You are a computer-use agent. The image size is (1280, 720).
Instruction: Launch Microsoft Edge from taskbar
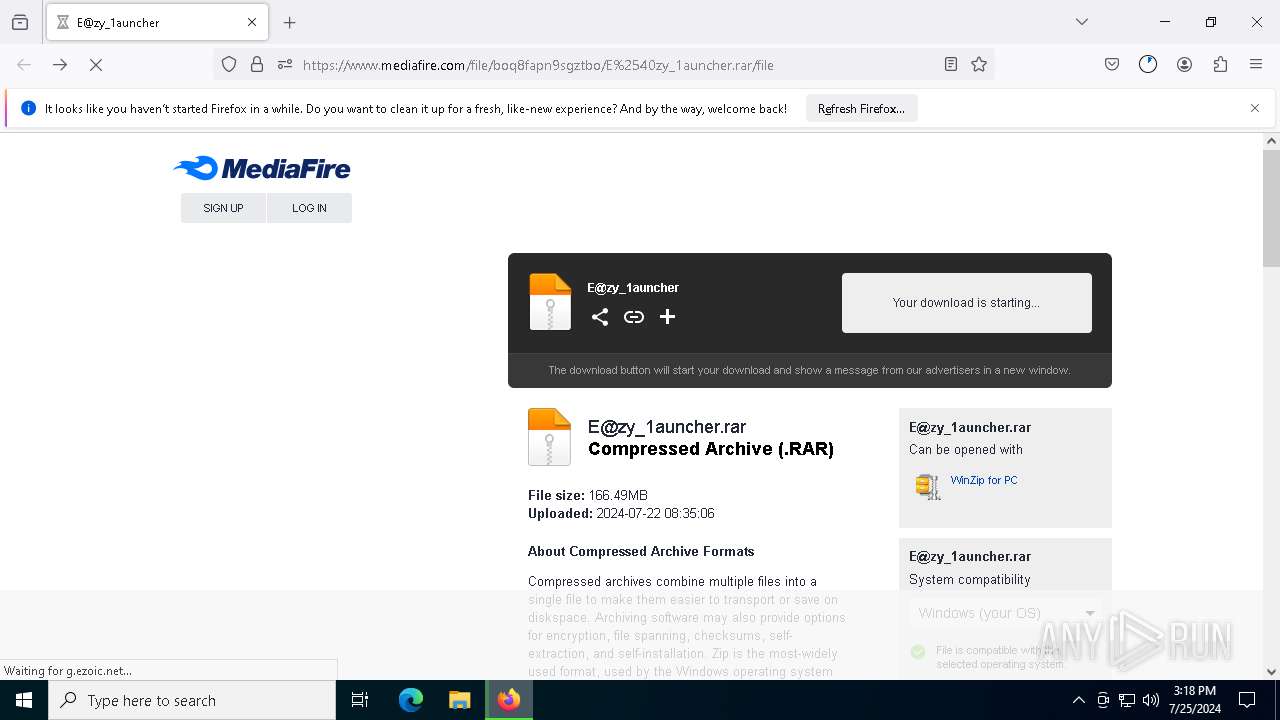(411, 700)
